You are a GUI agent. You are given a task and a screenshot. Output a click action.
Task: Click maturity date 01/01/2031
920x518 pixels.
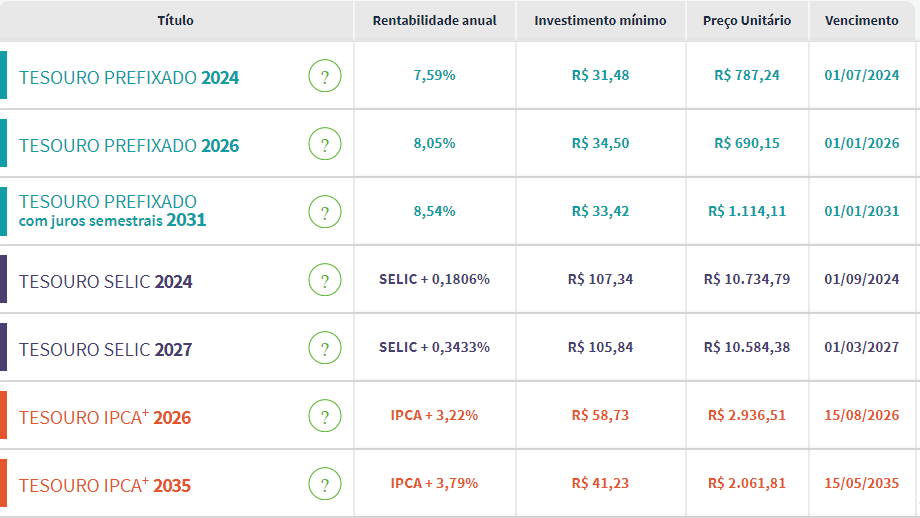862,211
